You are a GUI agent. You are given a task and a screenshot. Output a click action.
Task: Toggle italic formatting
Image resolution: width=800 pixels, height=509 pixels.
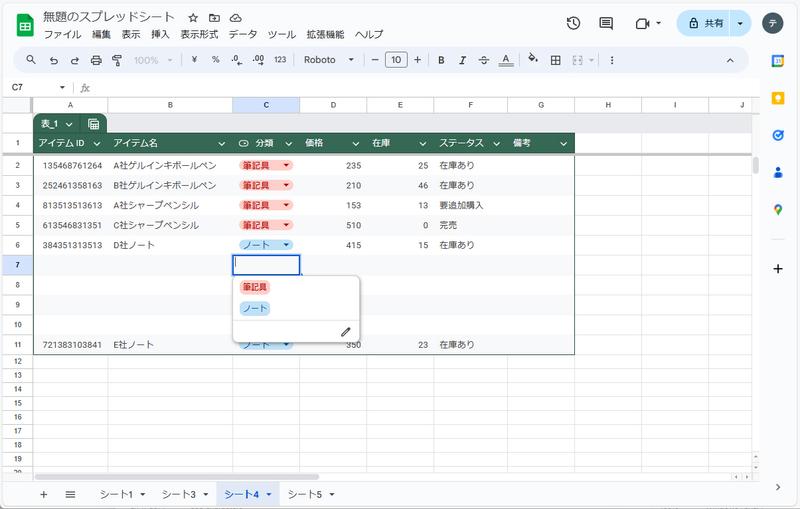pyautogui.click(x=462, y=60)
